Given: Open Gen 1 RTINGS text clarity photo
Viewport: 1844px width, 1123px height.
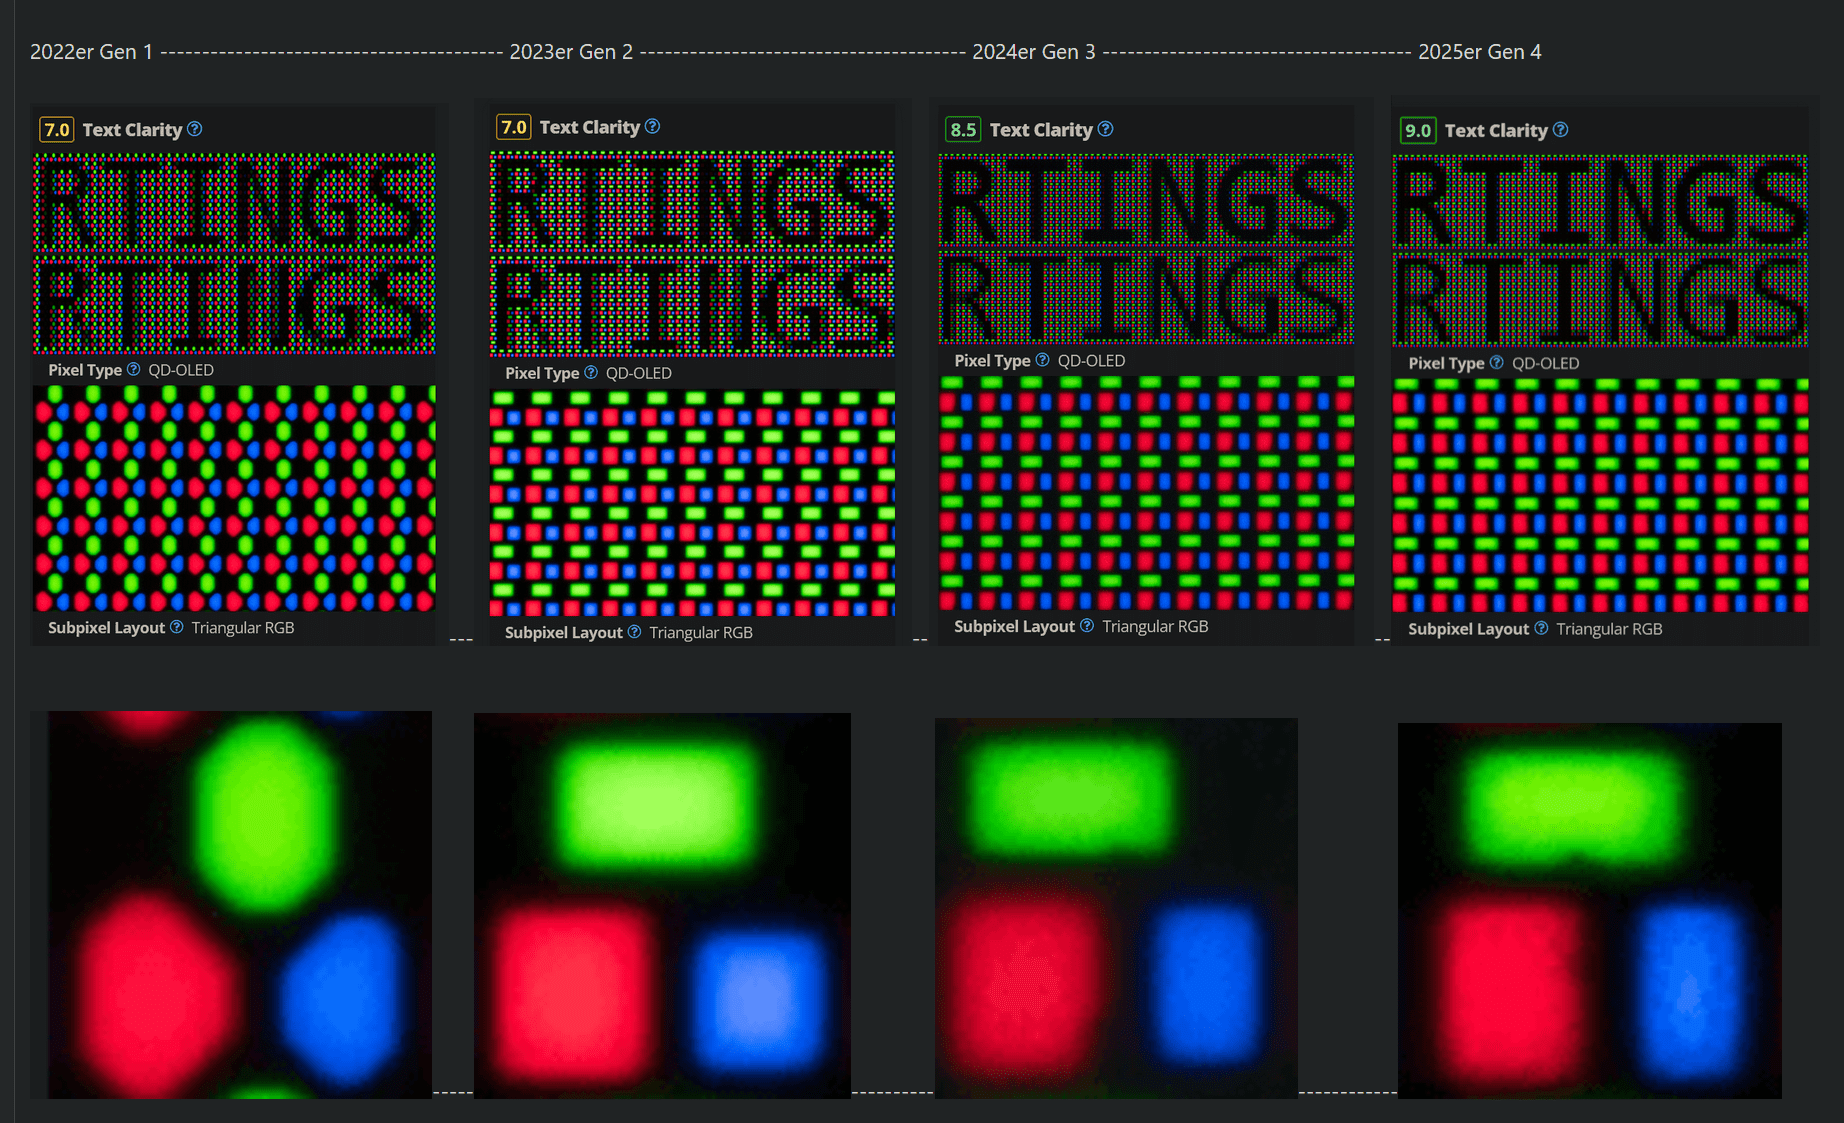Looking at the screenshot, I should coord(235,254).
